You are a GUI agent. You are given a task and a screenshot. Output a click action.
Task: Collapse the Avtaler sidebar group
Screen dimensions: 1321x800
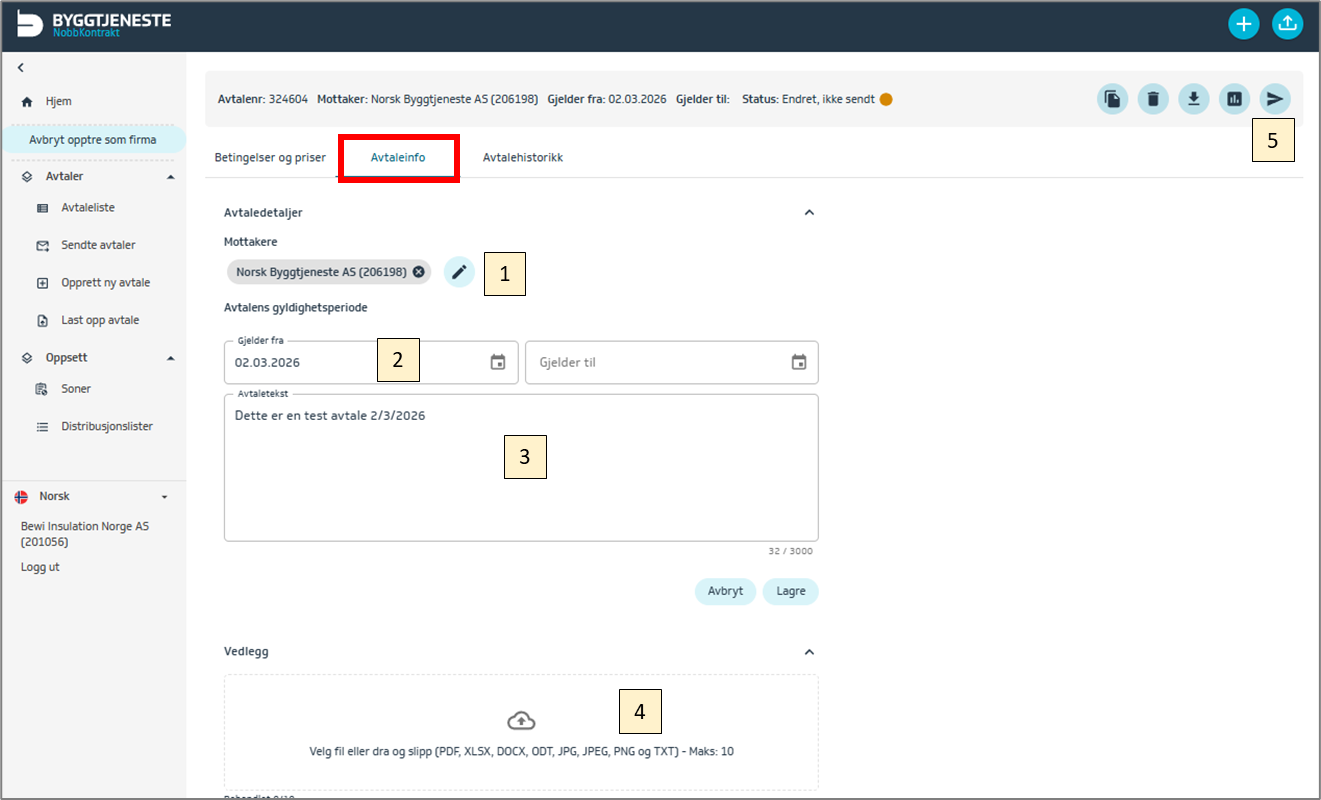[x=170, y=177]
